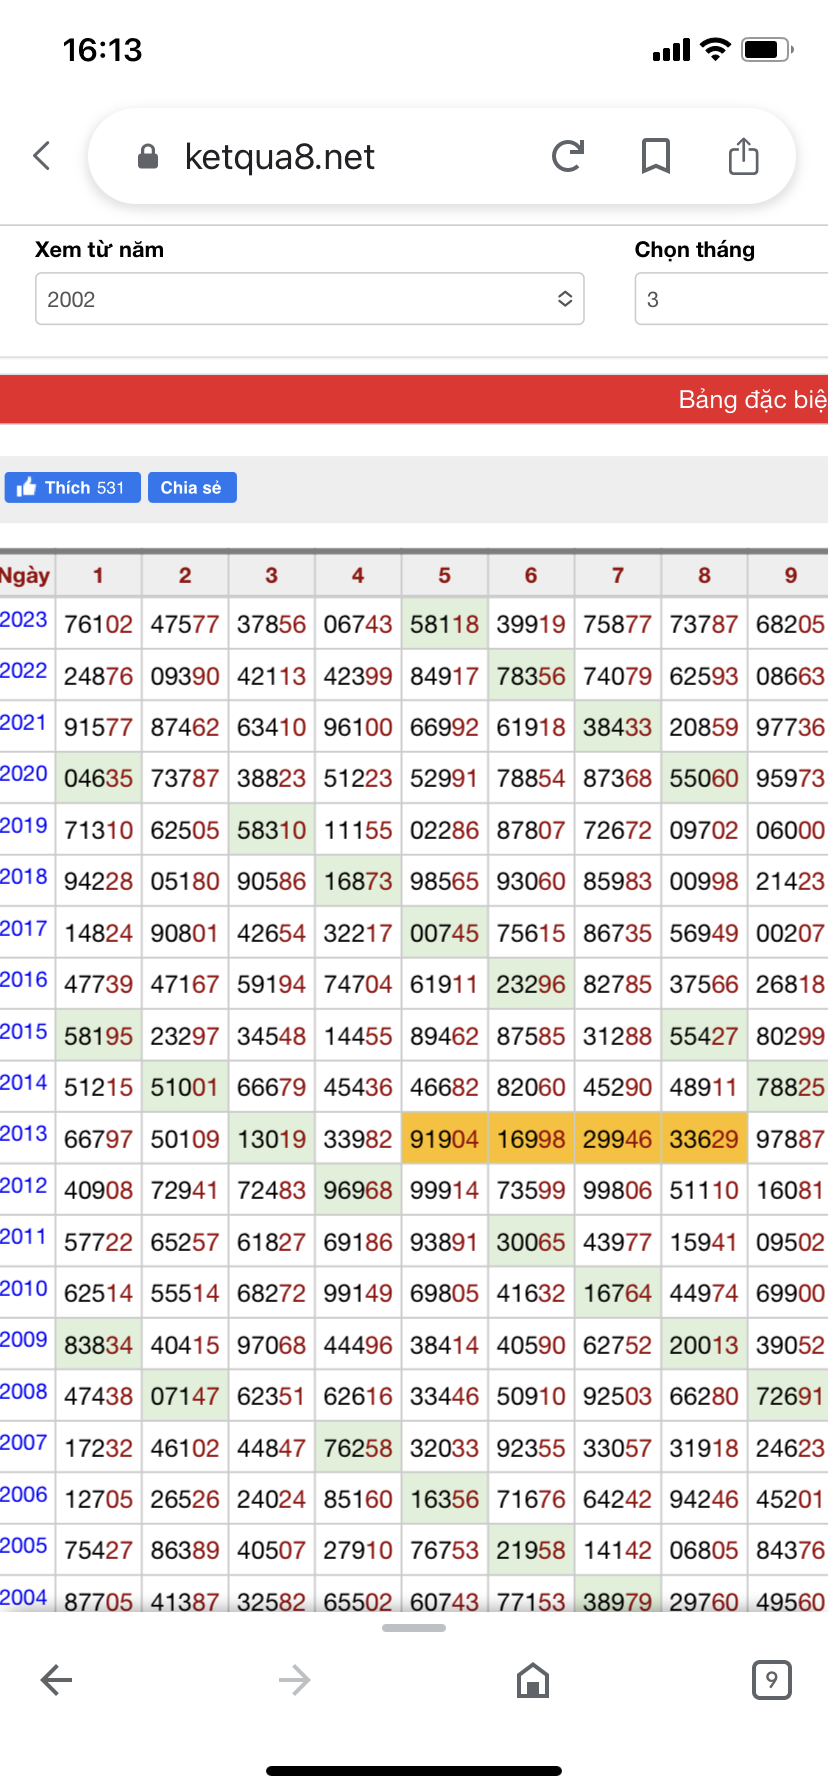Select green cell 51001 in 2014 row
828x1792 pixels.
pos(185,1087)
